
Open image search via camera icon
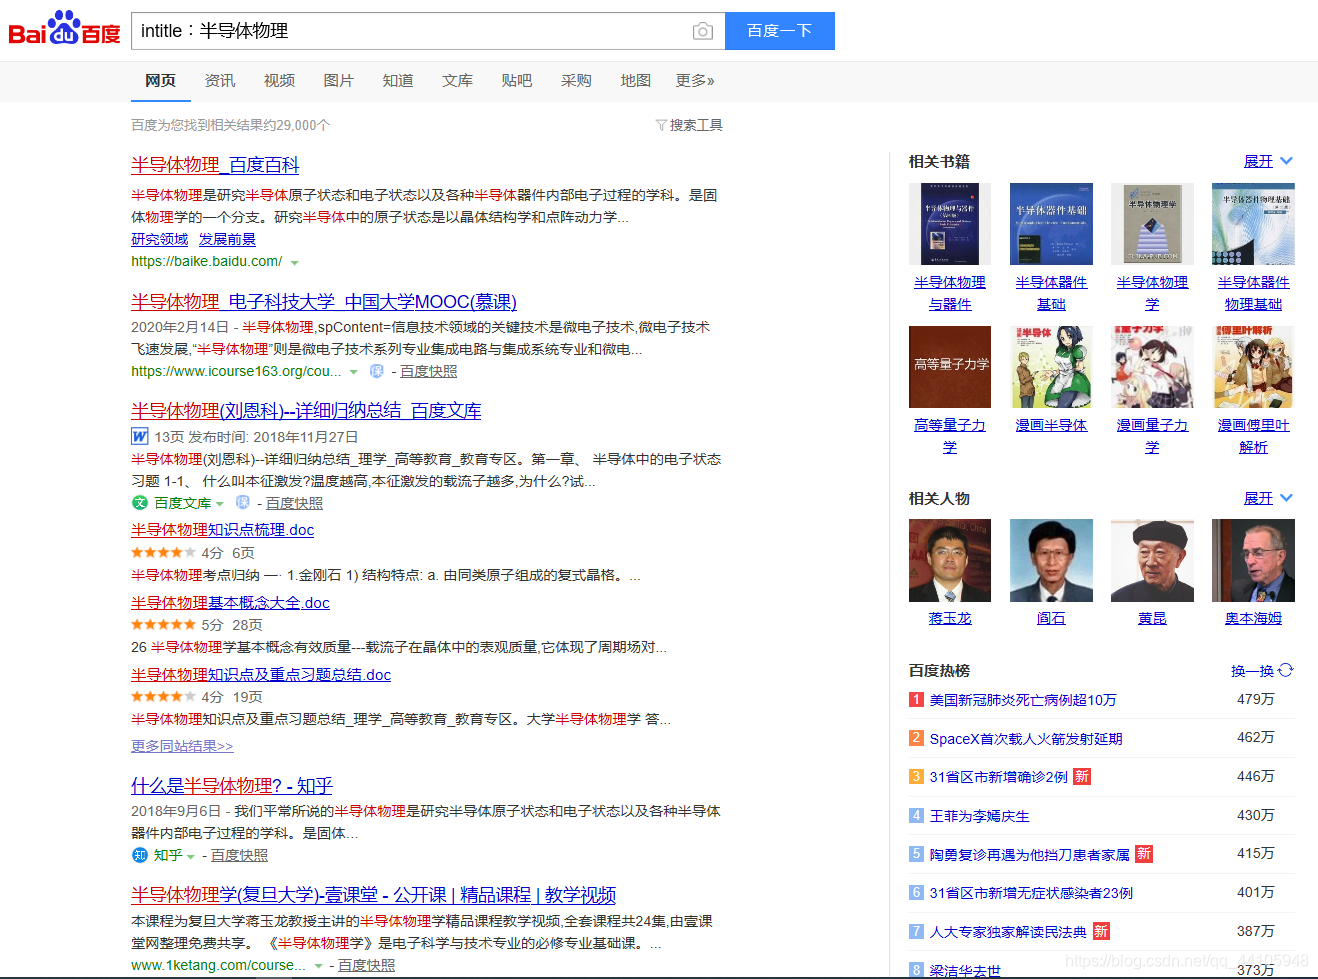point(703,31)
